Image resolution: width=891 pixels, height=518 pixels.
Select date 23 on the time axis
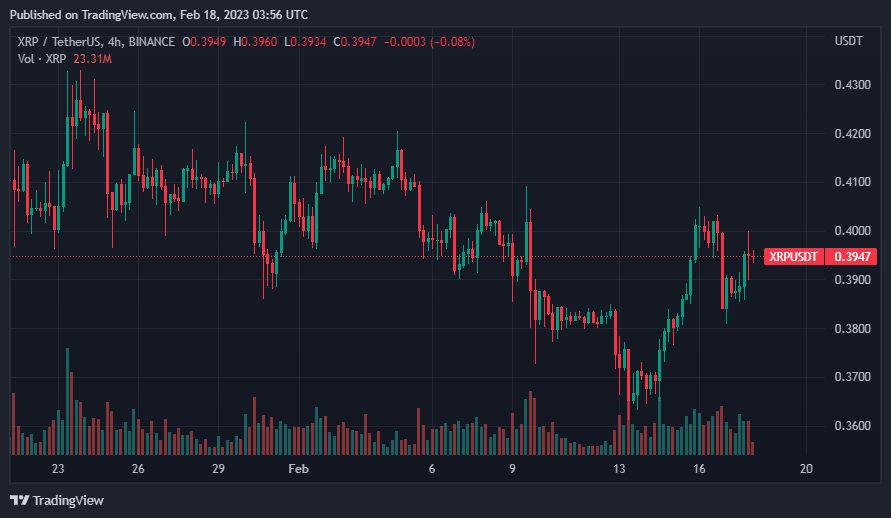click(x=58, y=469)
